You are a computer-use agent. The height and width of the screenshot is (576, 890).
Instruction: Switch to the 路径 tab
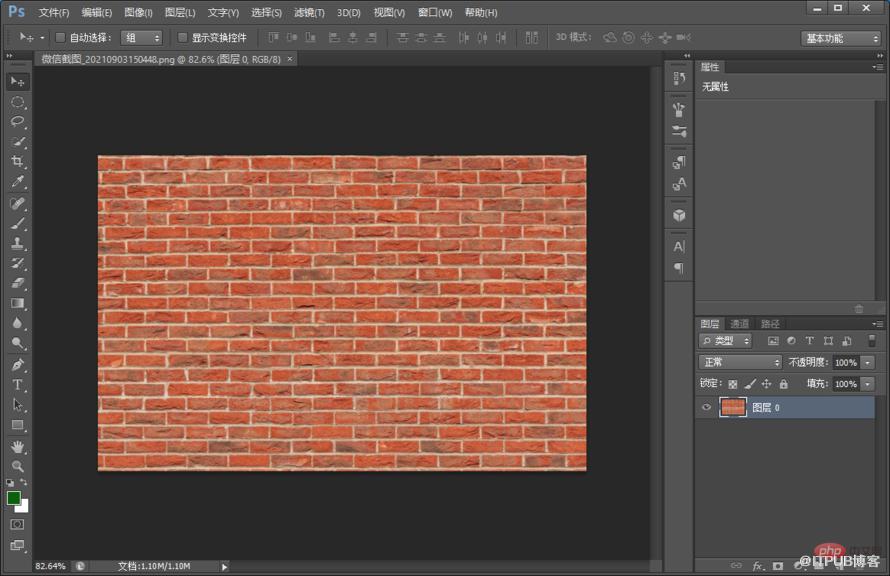(770, 324)
